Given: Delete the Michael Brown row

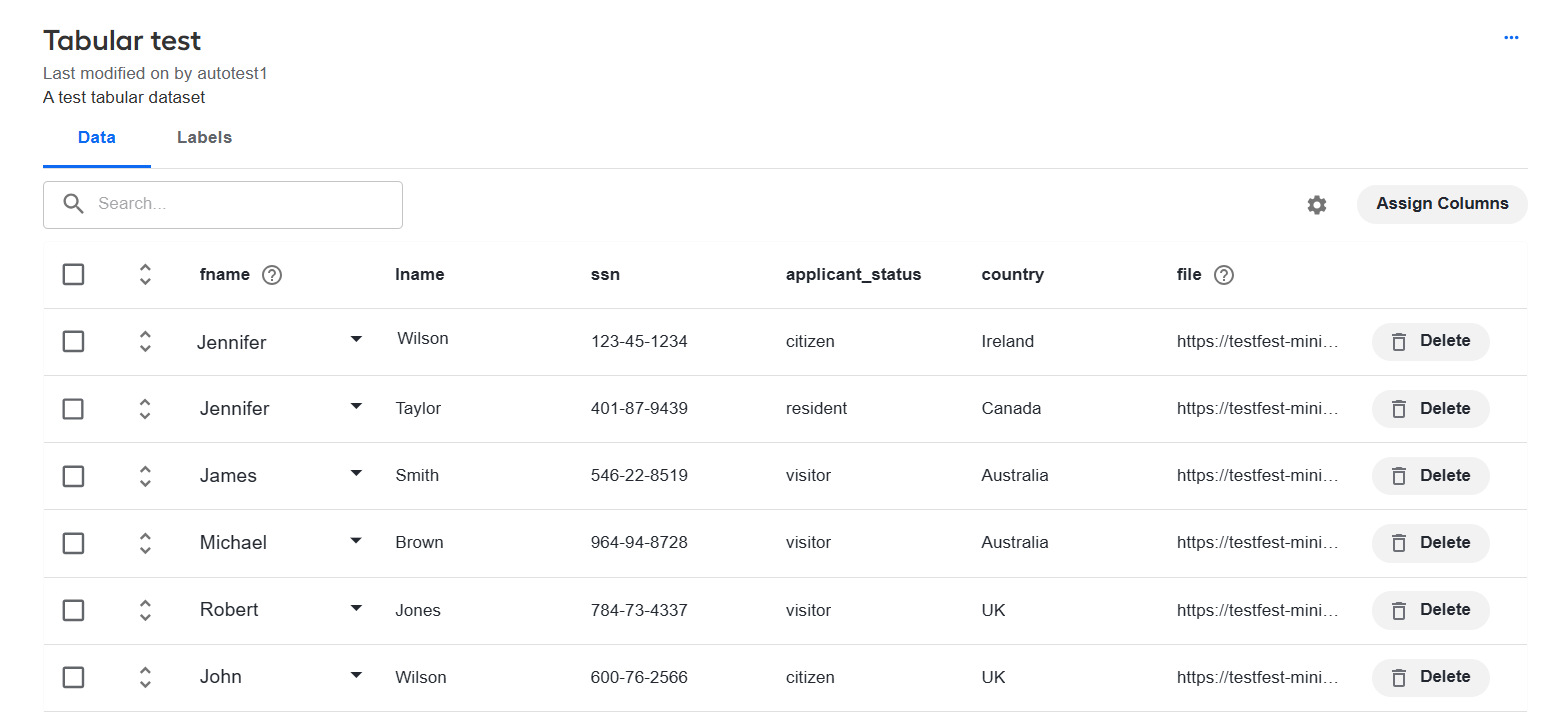Looking at the screenshot, I should pos(1430,543).
